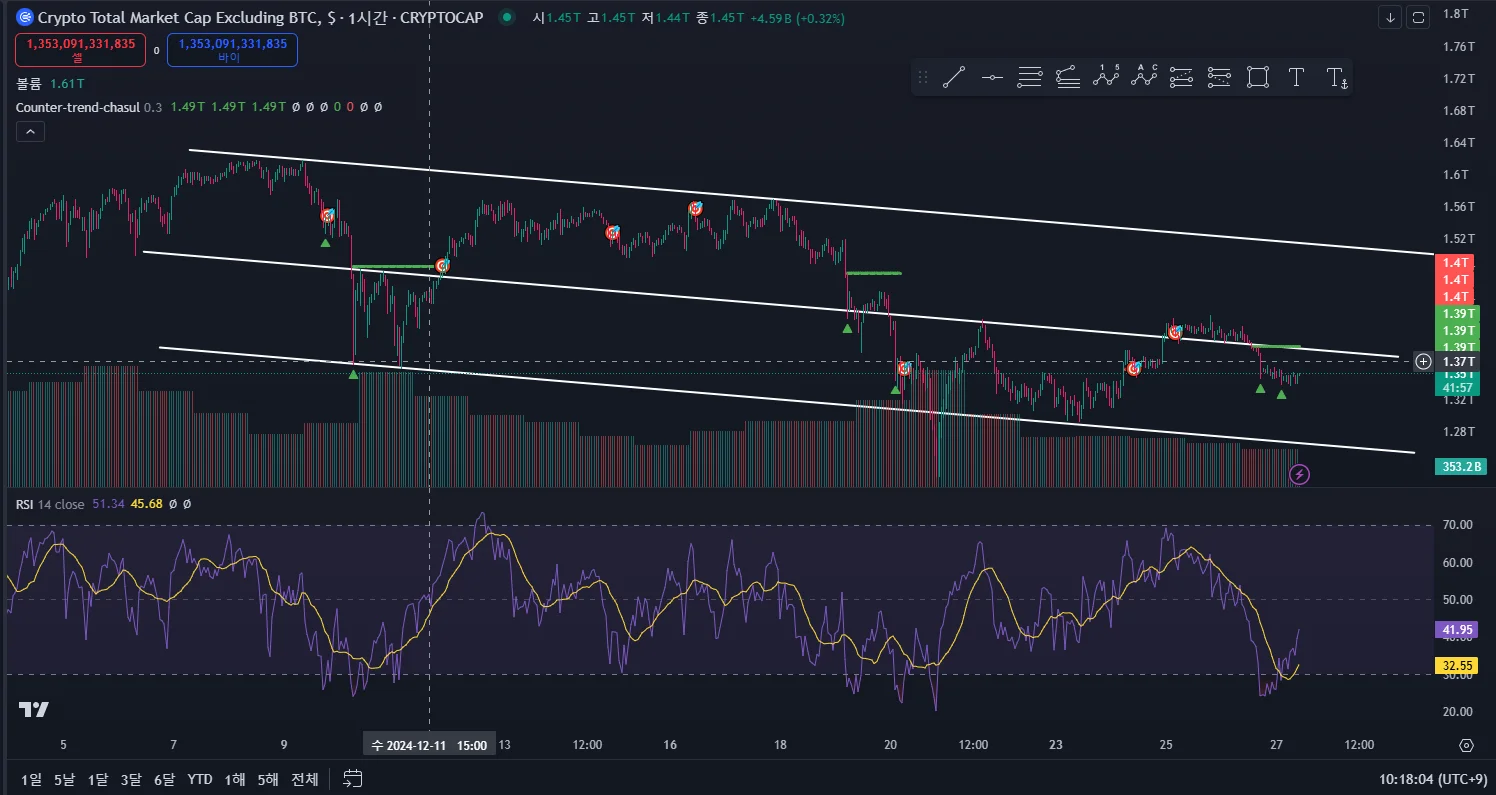The width and height of the screenshot is (1496, 795).
Task: Click the down-arrow button at top right
Action: tap(1390, 17)
